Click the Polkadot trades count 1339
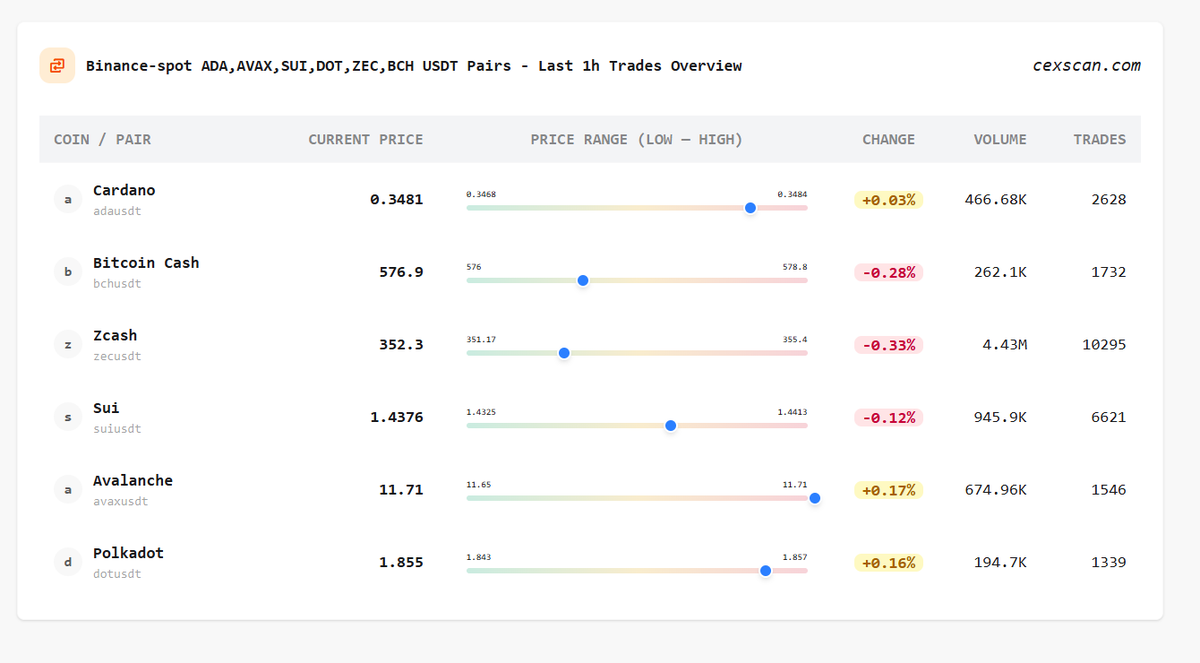The image size is (1200, 663). (1109, 562)
